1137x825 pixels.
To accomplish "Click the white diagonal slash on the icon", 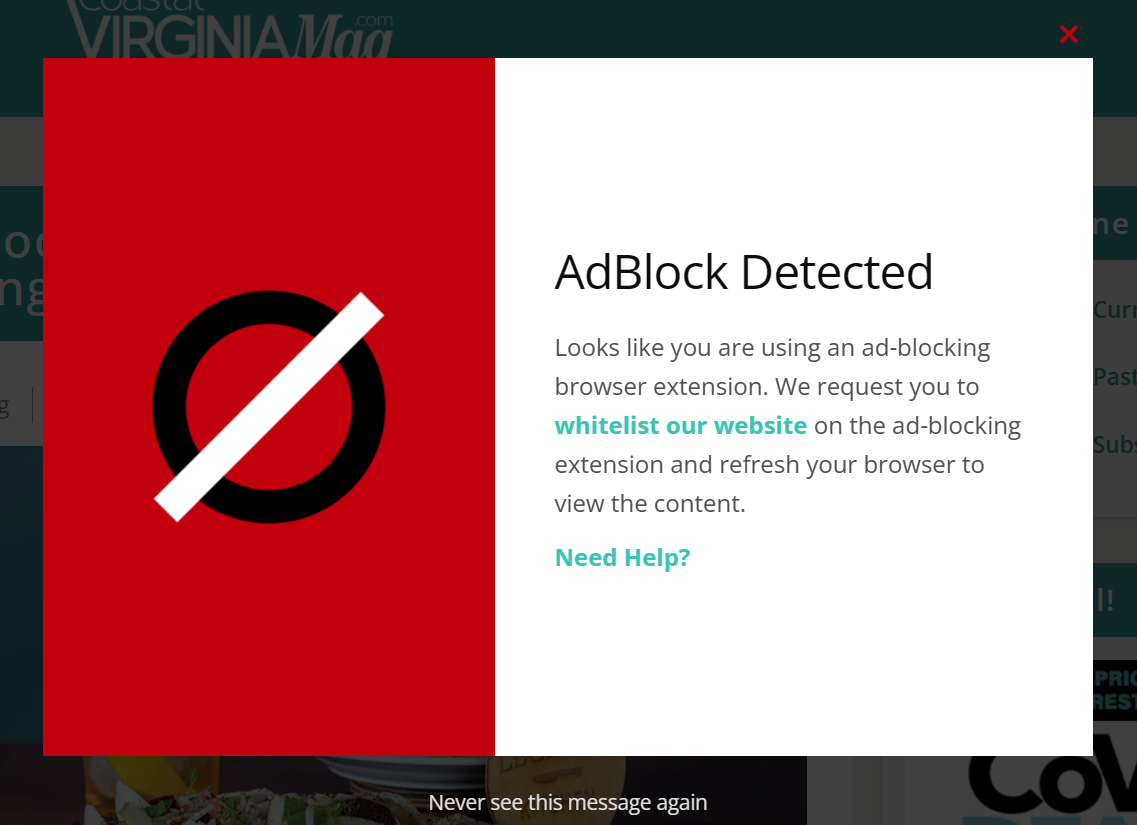I will pos(269,407).
